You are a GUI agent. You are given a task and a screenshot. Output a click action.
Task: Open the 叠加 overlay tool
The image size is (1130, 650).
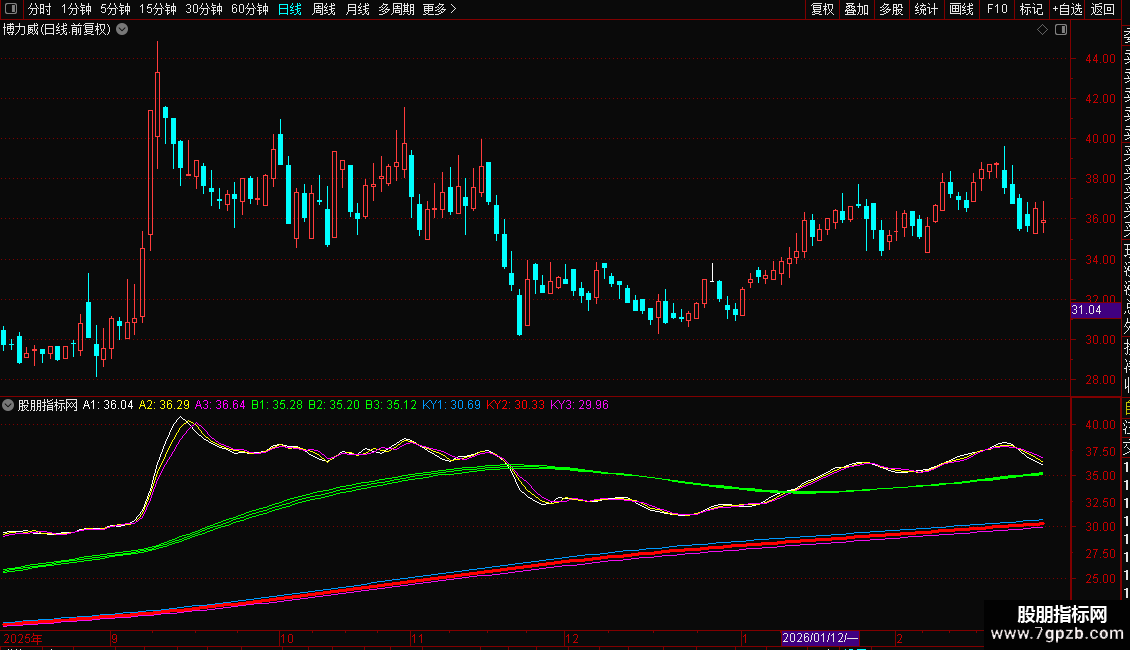point(856,9)
